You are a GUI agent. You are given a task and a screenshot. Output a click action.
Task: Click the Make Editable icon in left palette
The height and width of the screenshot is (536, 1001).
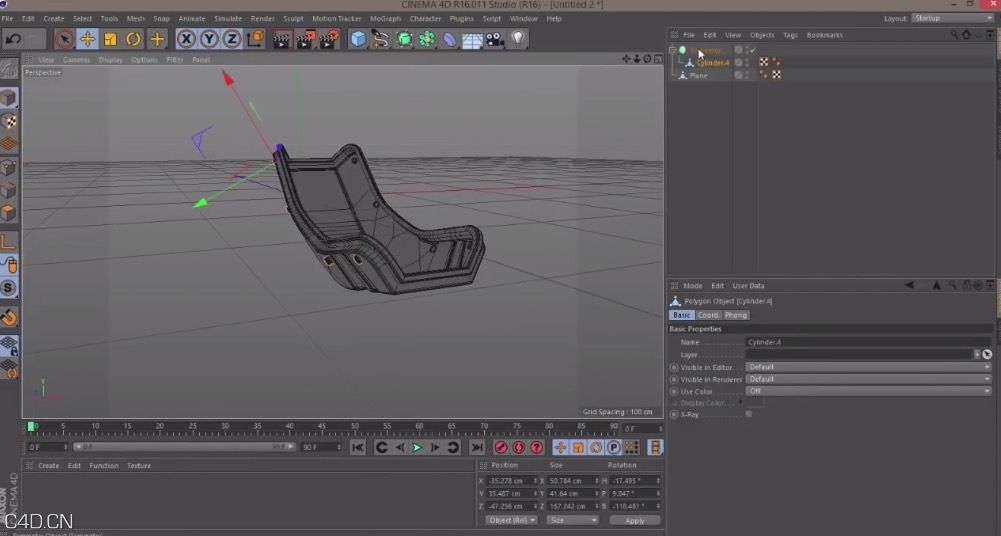click(x=9, y=68)
